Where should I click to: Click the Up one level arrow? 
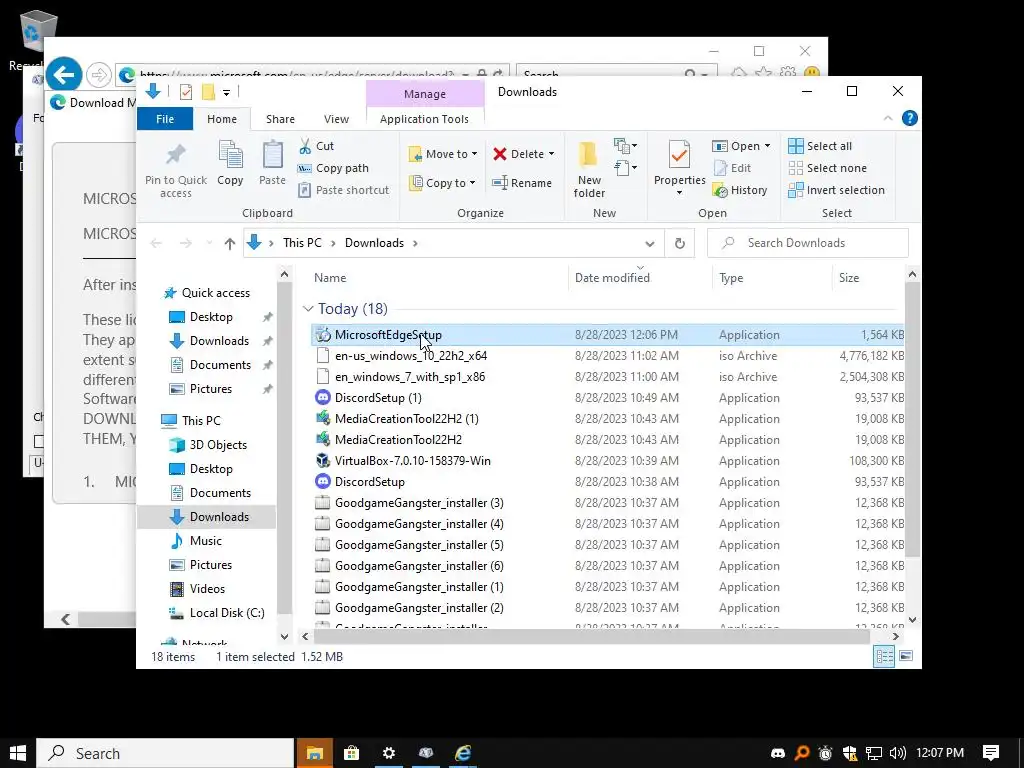coord(229,243)
